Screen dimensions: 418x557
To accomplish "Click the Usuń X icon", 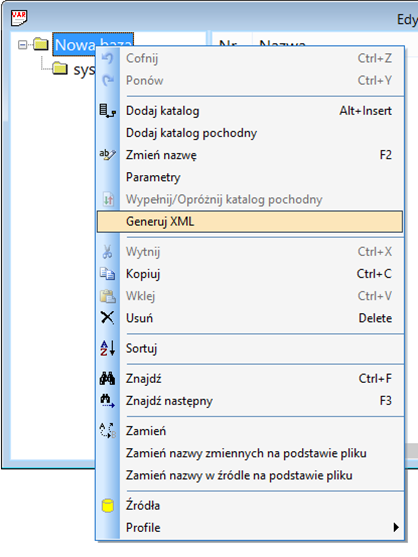I will click(x=108, y=318).
